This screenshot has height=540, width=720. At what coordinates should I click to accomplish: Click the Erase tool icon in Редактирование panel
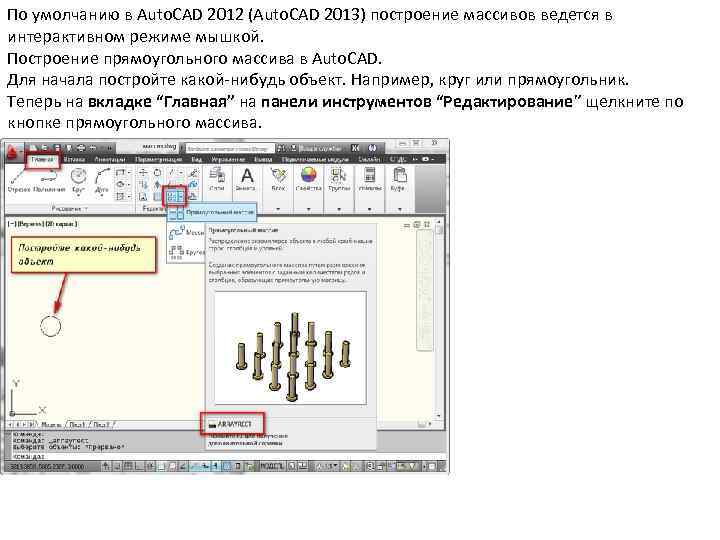(x=194, y=173)
